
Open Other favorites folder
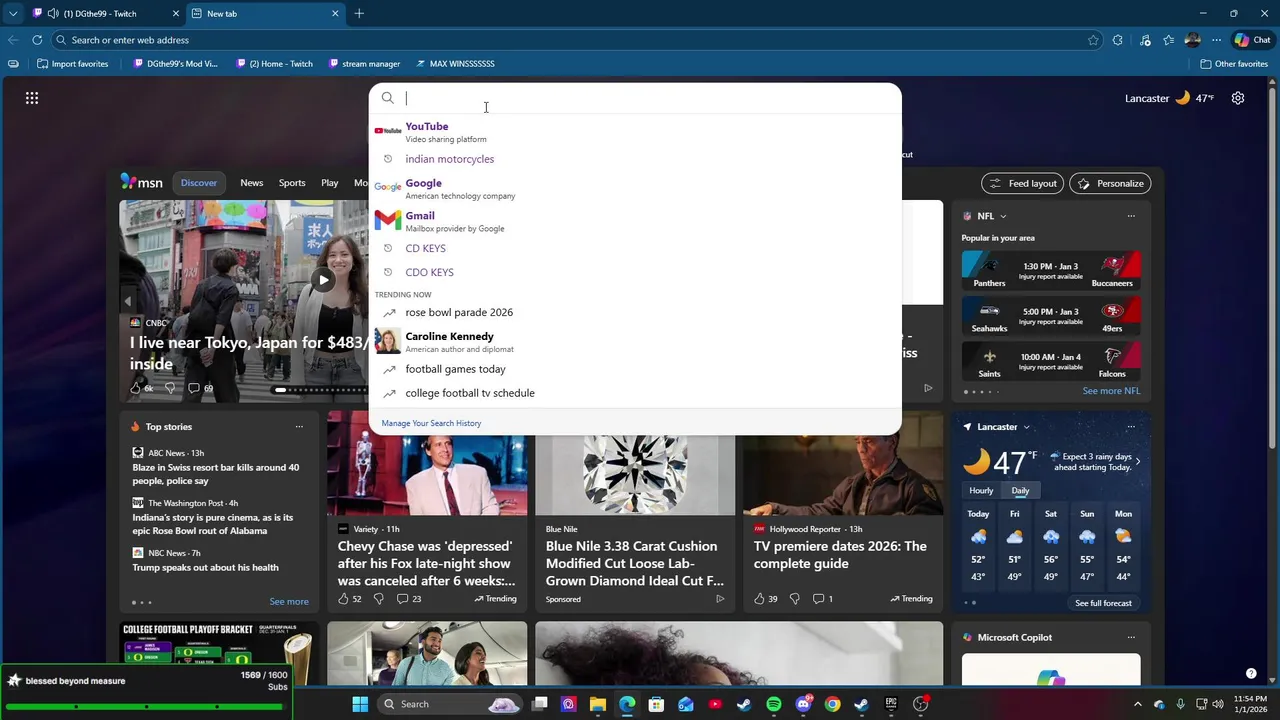pyautogui.click(x=1234, y=64)
